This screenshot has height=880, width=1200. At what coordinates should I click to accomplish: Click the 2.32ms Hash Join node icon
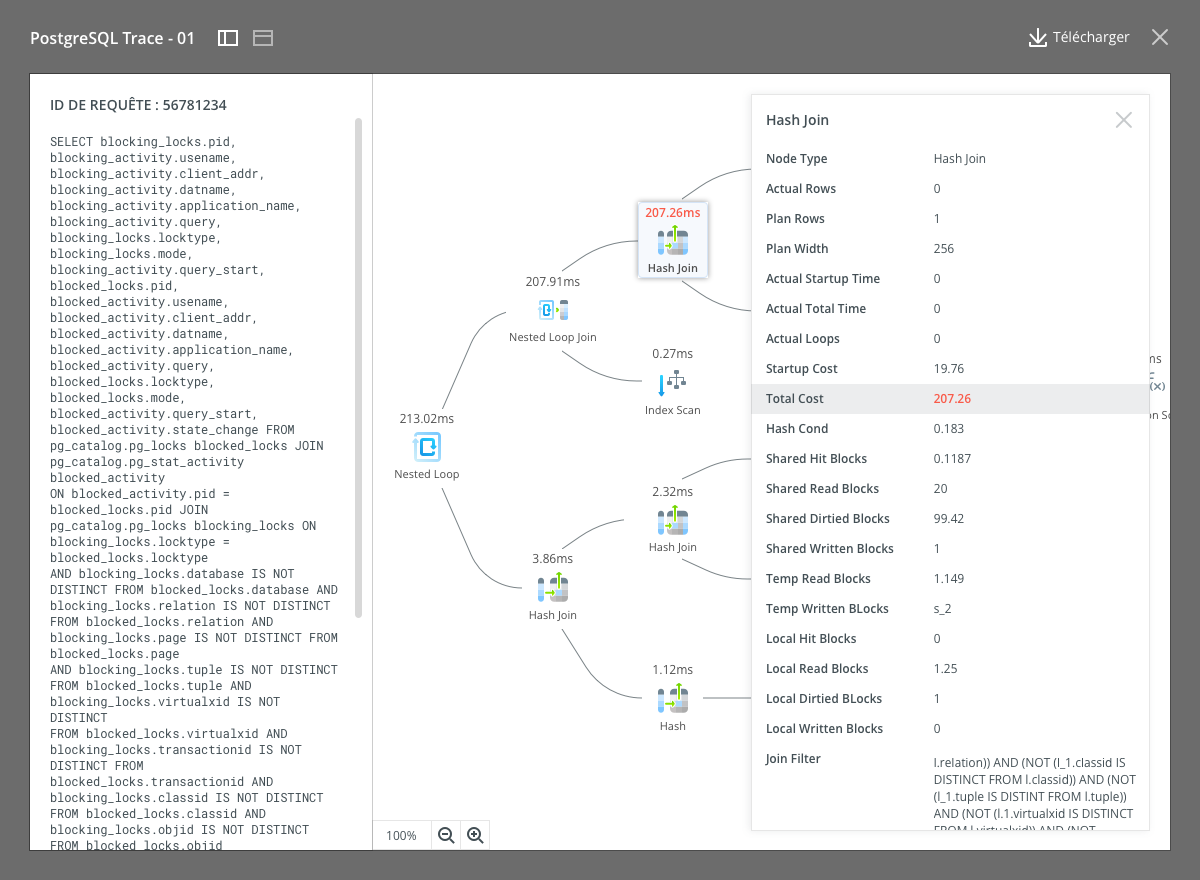pos(673,521)
